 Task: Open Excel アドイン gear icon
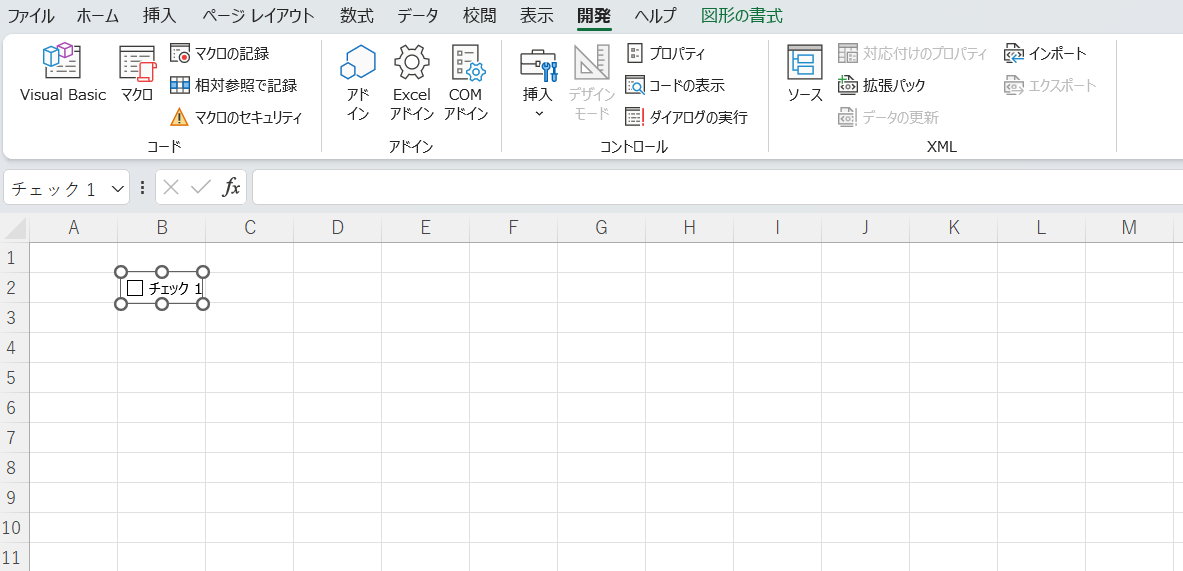click(412, 82)
